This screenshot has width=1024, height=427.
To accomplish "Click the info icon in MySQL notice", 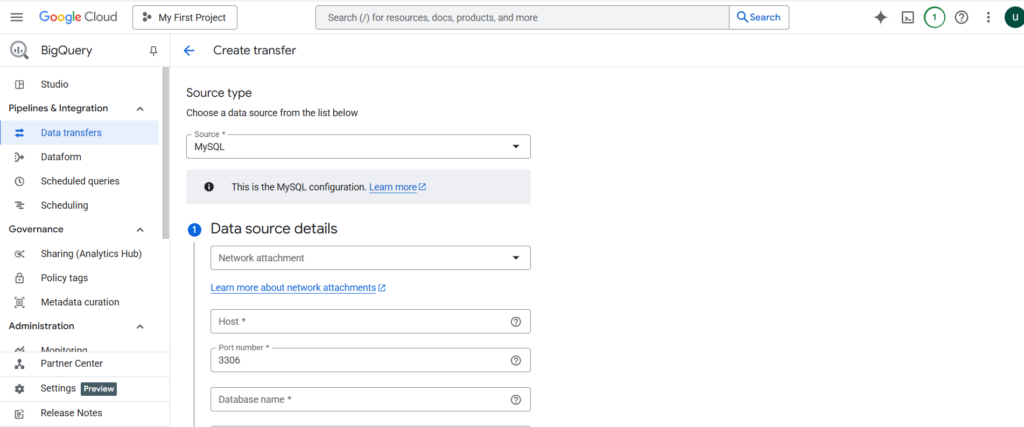I will (209, 187).
